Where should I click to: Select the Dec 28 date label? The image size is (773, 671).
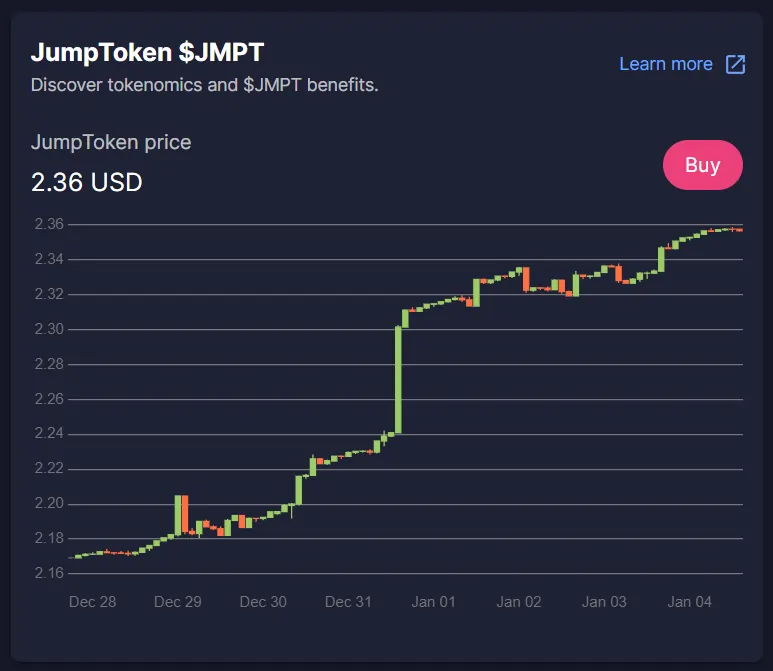pyautogui.click(x=92, y=601)
